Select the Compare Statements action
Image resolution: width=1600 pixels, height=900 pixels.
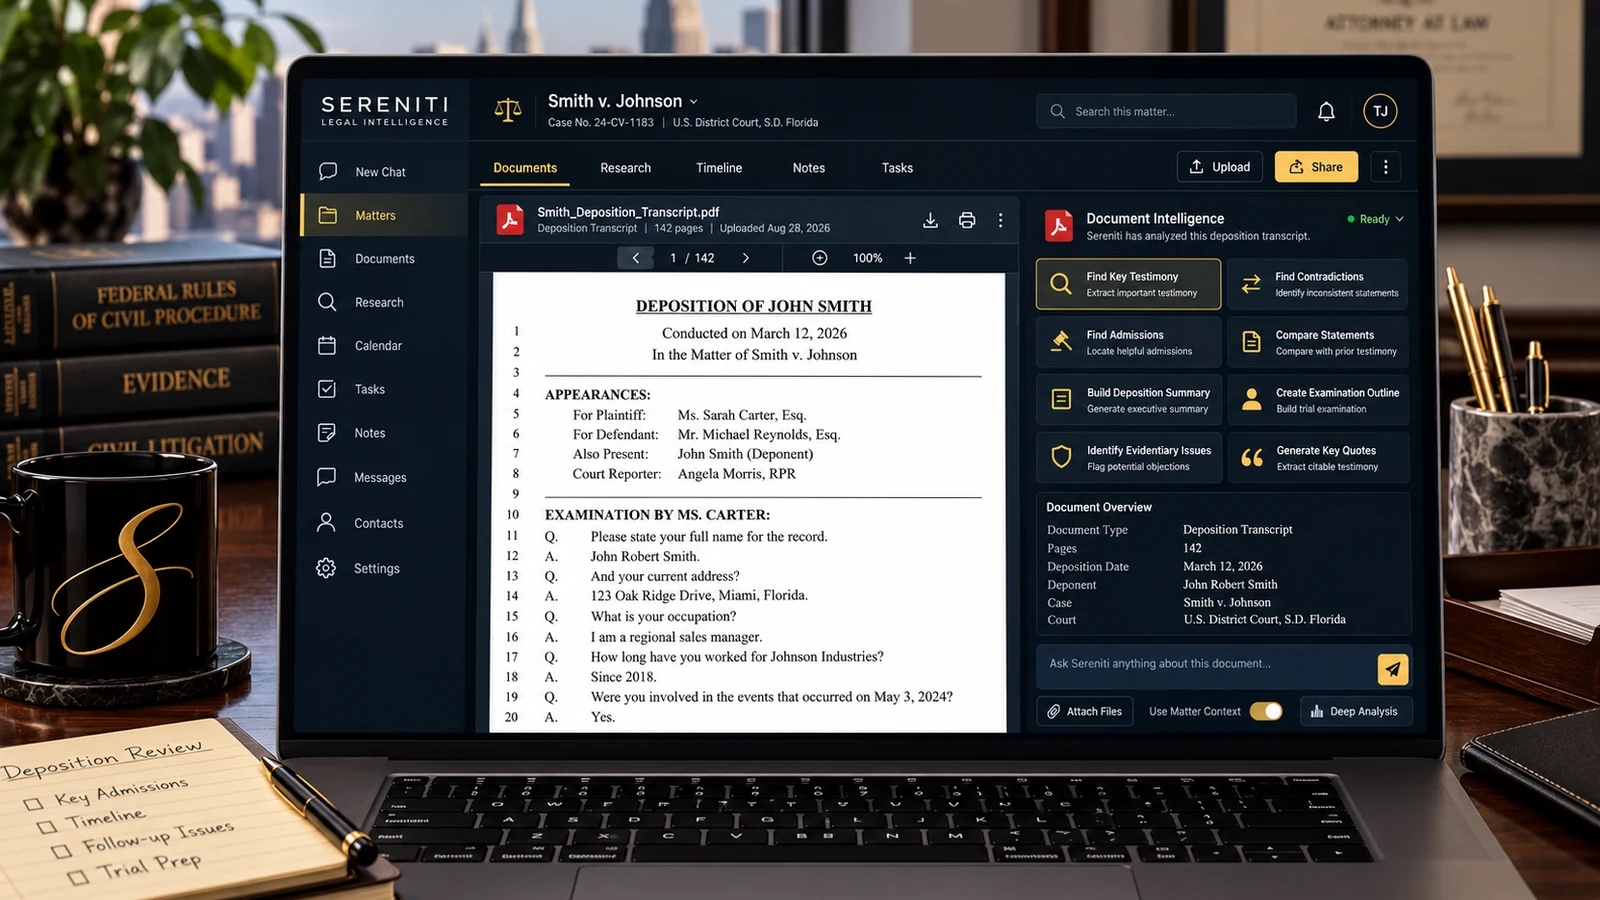[x=1318, y=342]
